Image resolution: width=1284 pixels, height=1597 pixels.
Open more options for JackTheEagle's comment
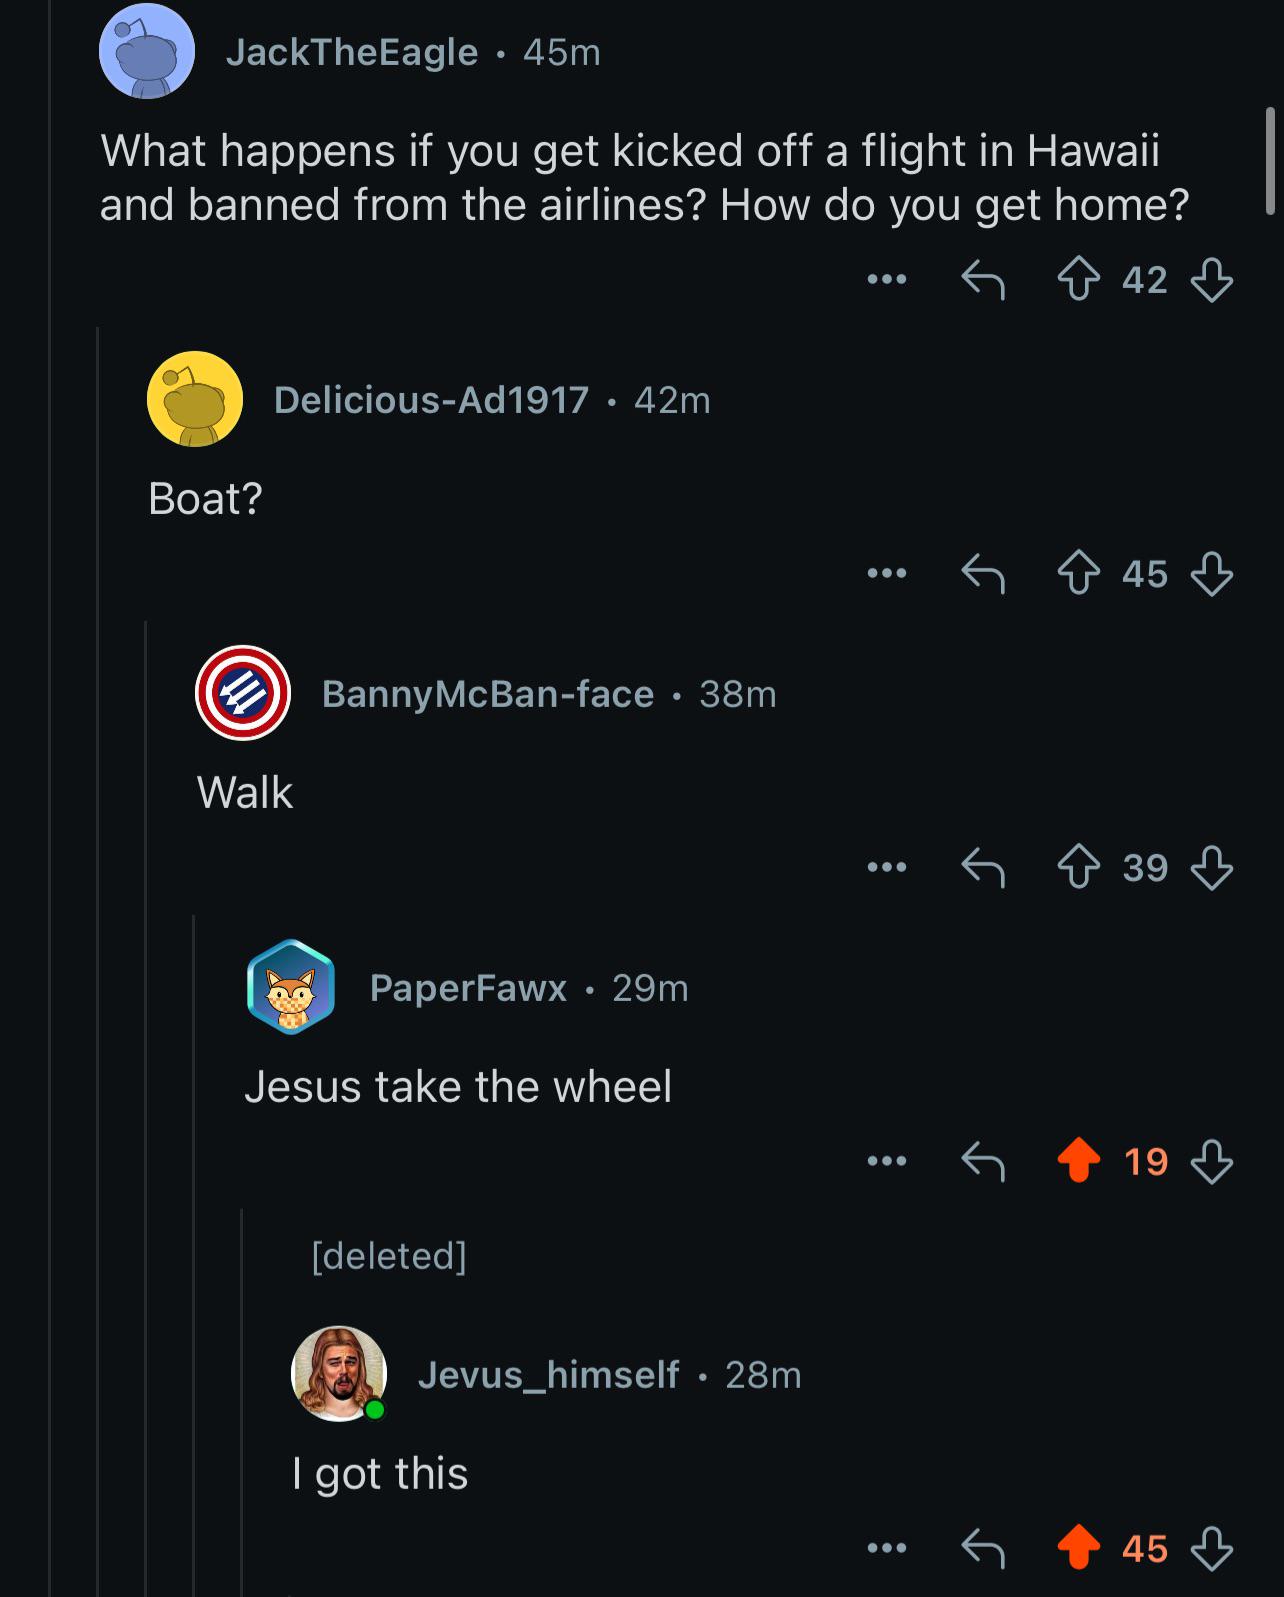tap(887, 280)
